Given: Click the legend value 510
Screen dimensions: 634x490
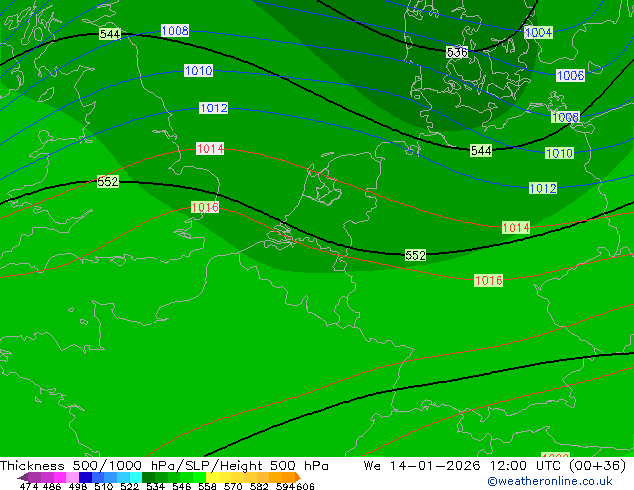Looking at the screenshot, I should click(104, 486).
